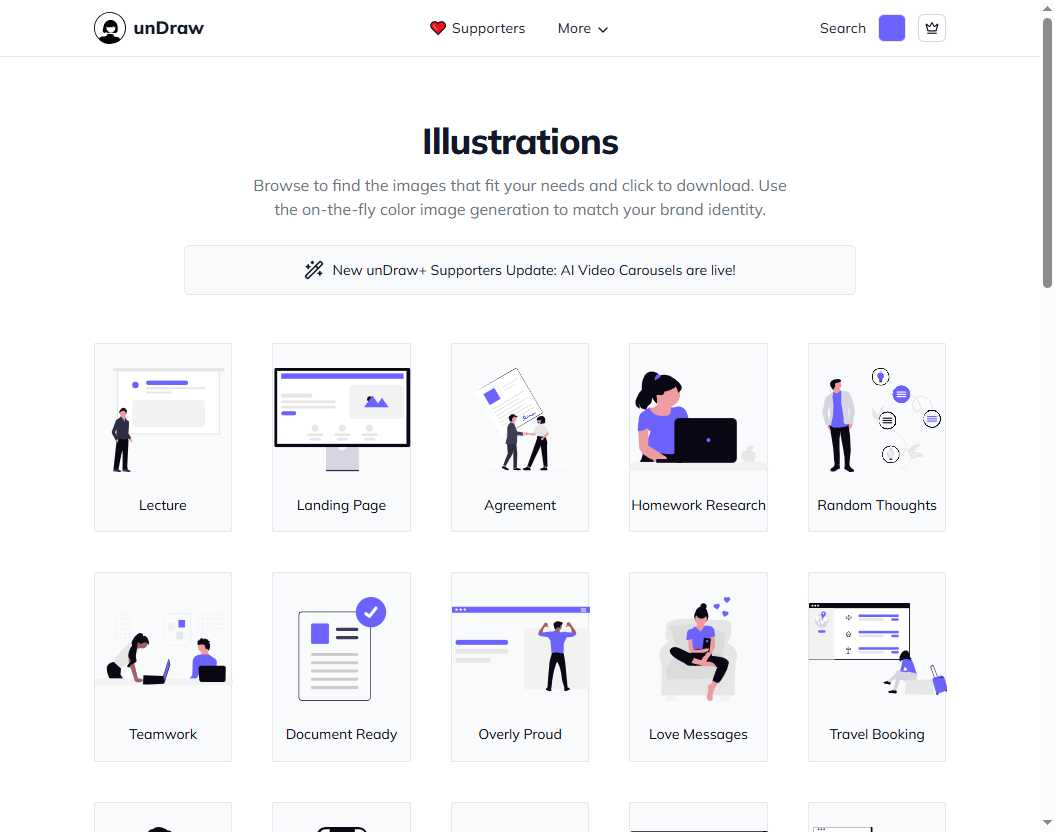Select the Document Ready illustration
This screenshot has height=832, width=1055.
[x=341, y=666]
